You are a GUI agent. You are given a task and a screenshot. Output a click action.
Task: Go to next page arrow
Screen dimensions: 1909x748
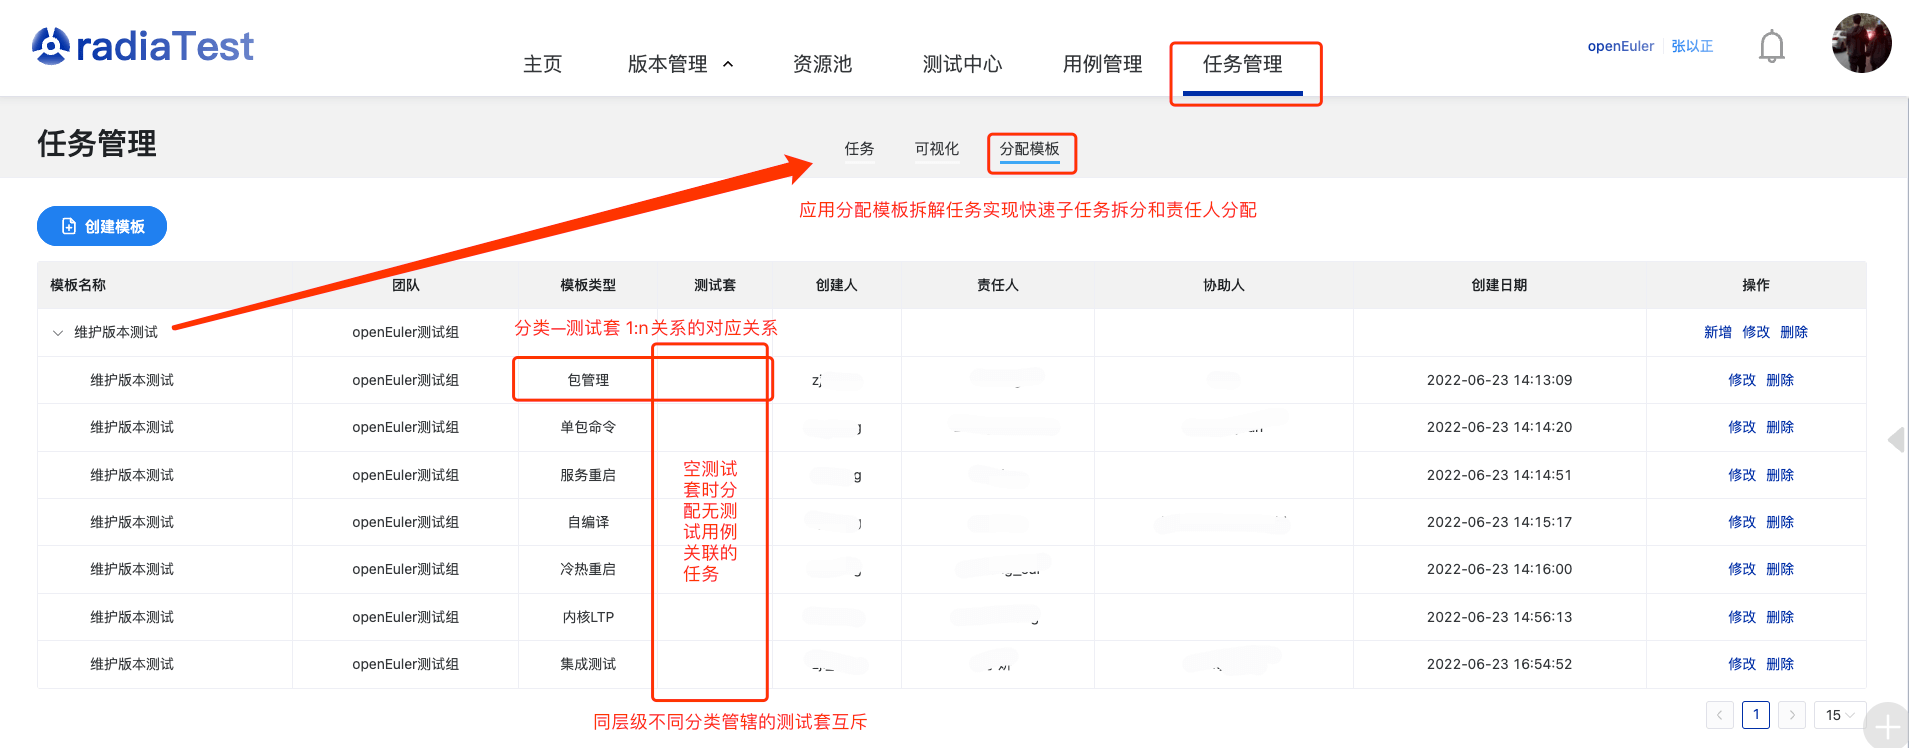click(1791, 715)
